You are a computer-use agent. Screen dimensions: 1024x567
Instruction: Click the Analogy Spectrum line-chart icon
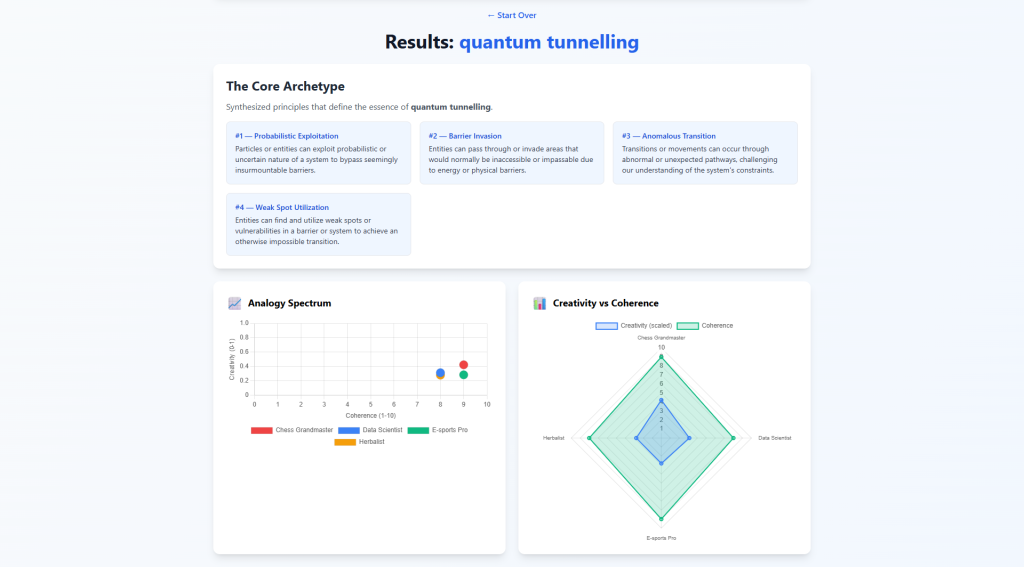coord(235,303)
